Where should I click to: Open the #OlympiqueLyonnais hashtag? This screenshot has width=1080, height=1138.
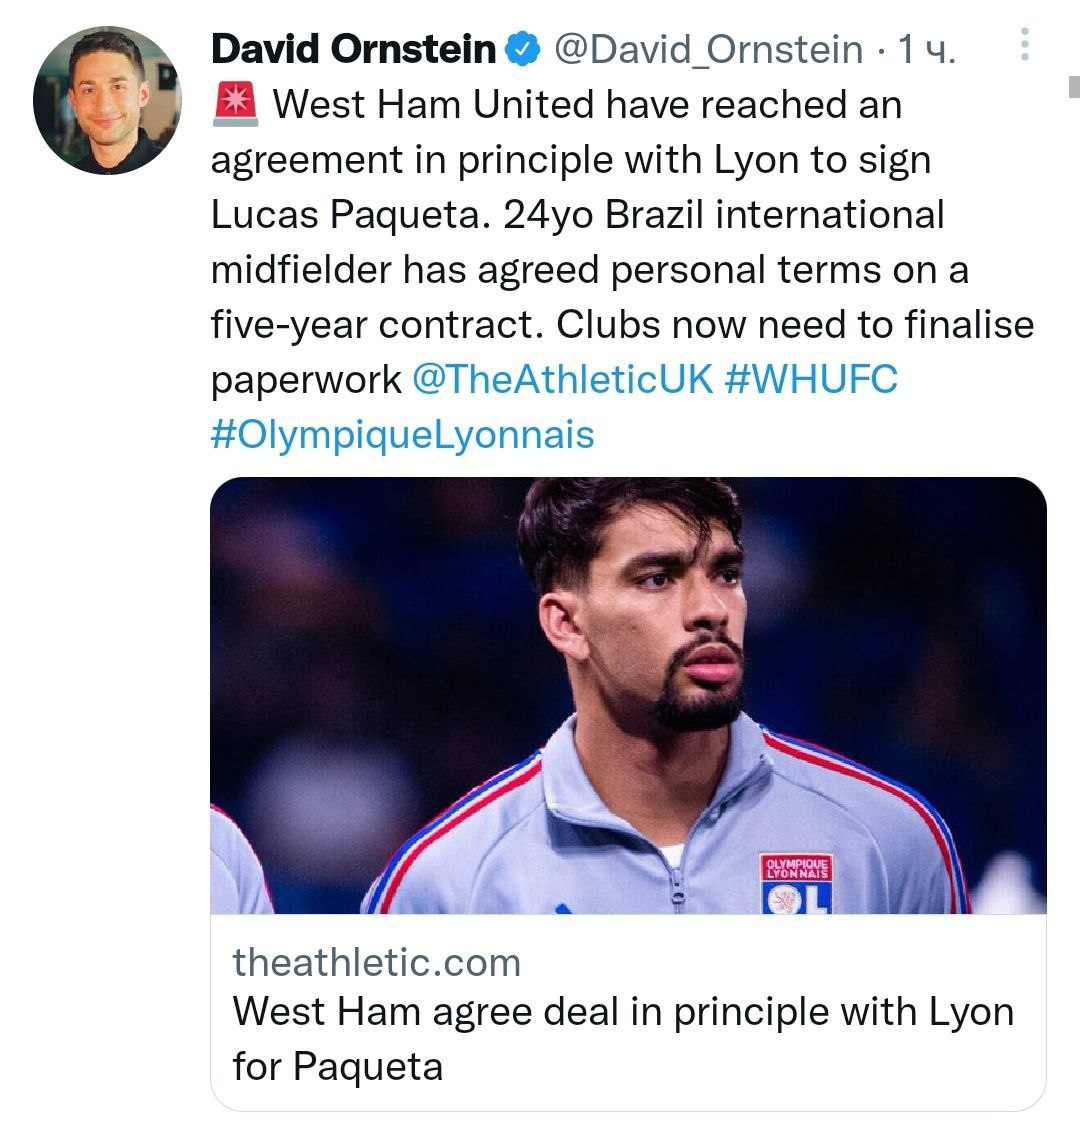click(402, 435)
